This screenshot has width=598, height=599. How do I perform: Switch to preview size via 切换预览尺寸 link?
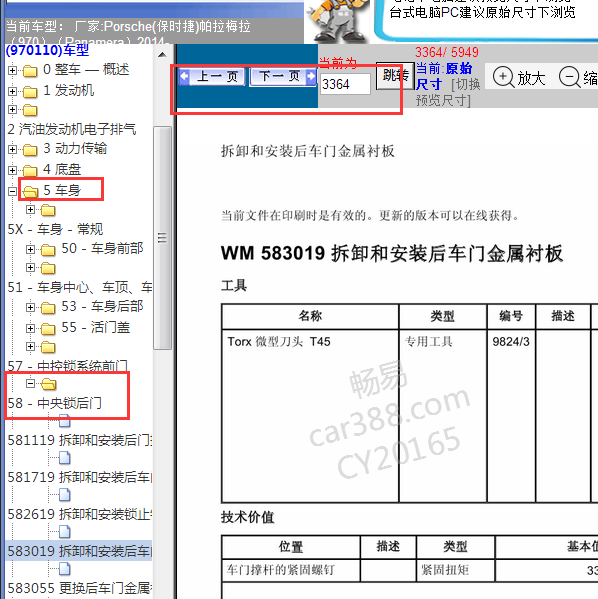(x=447, y=92)
